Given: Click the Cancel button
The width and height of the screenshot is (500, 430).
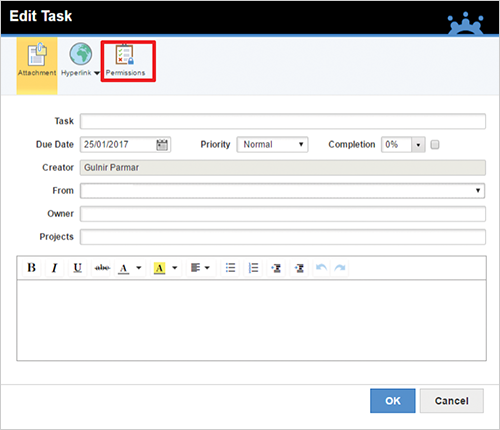Looking at the screenshot, I should [452, 401].
